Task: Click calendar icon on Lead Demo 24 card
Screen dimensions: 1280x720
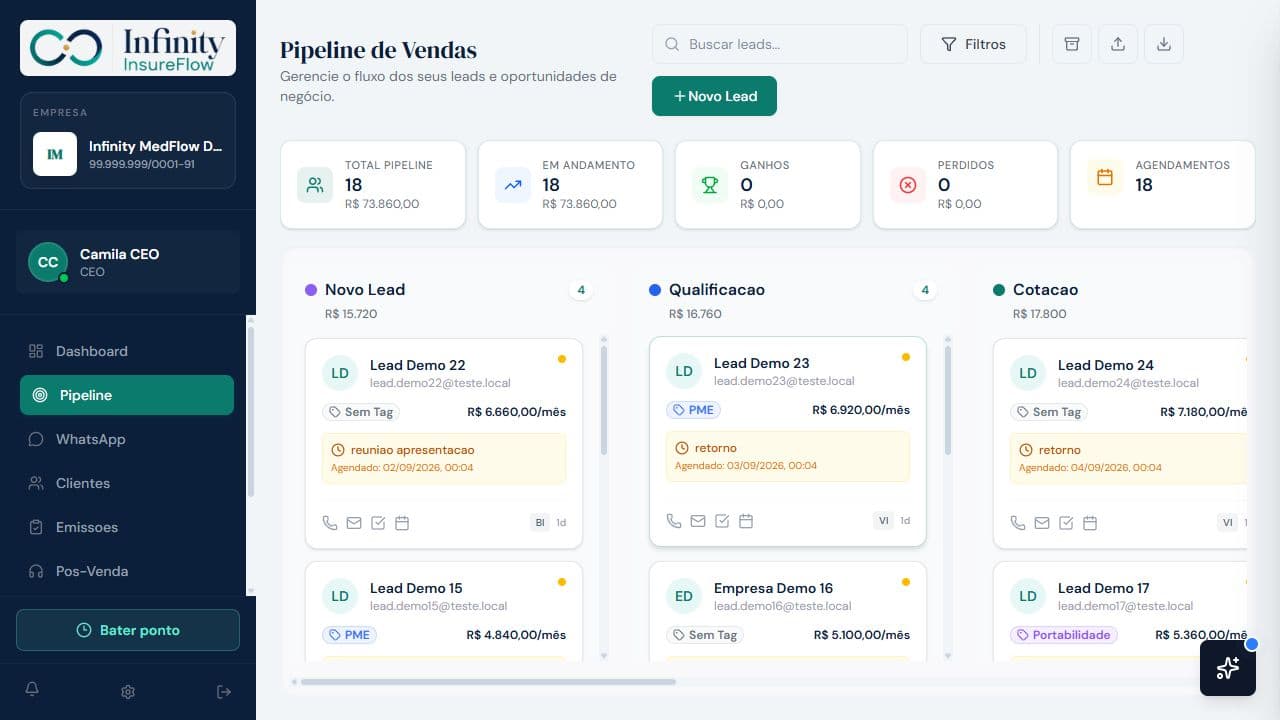Action: point(1090,522)
